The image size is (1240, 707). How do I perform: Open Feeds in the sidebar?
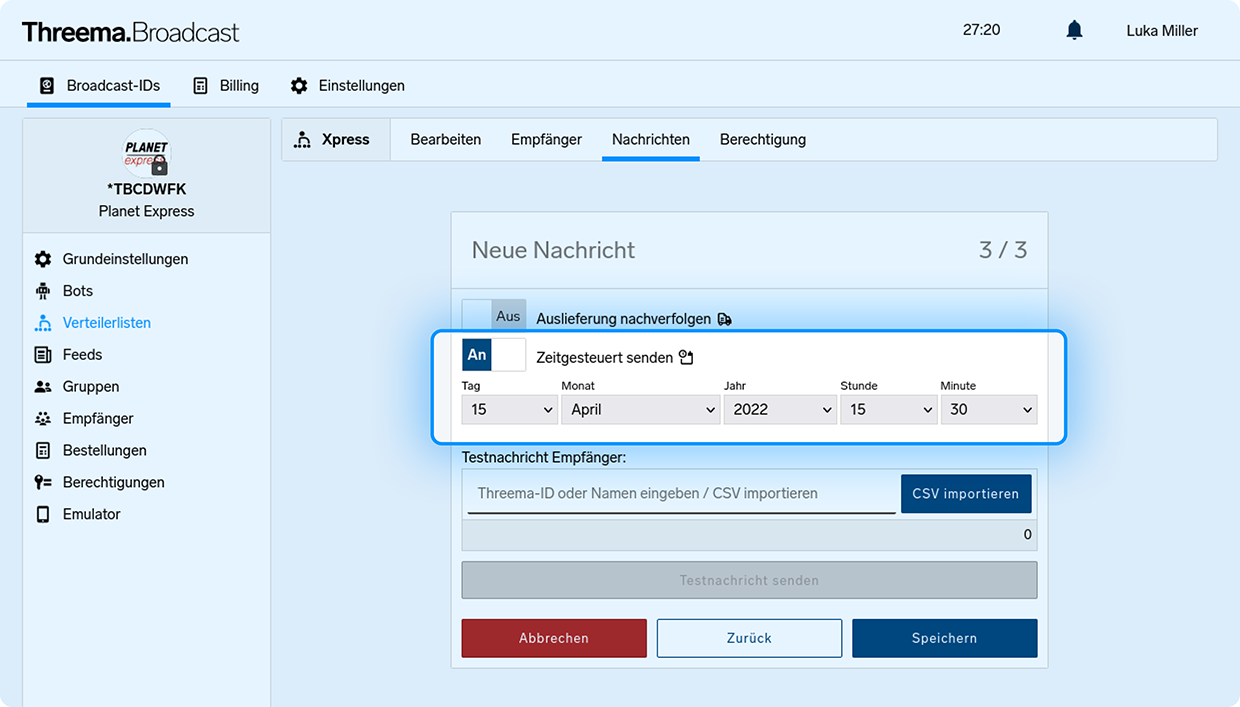82,355
